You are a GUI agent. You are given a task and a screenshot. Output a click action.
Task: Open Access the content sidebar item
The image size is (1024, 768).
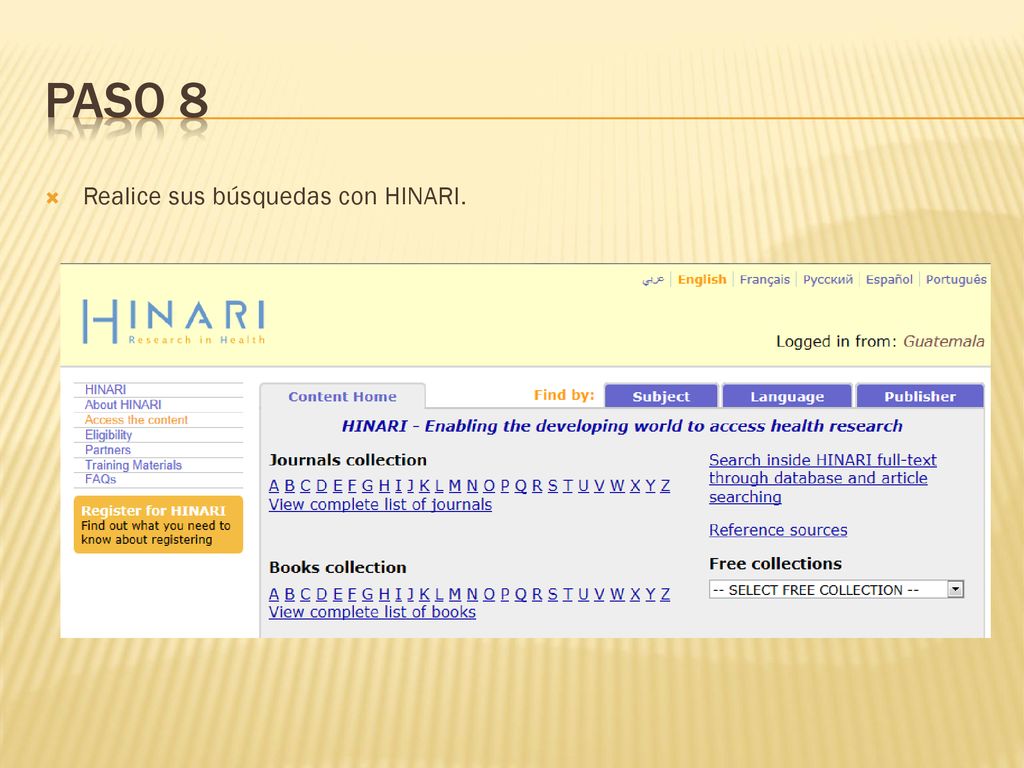136,420
